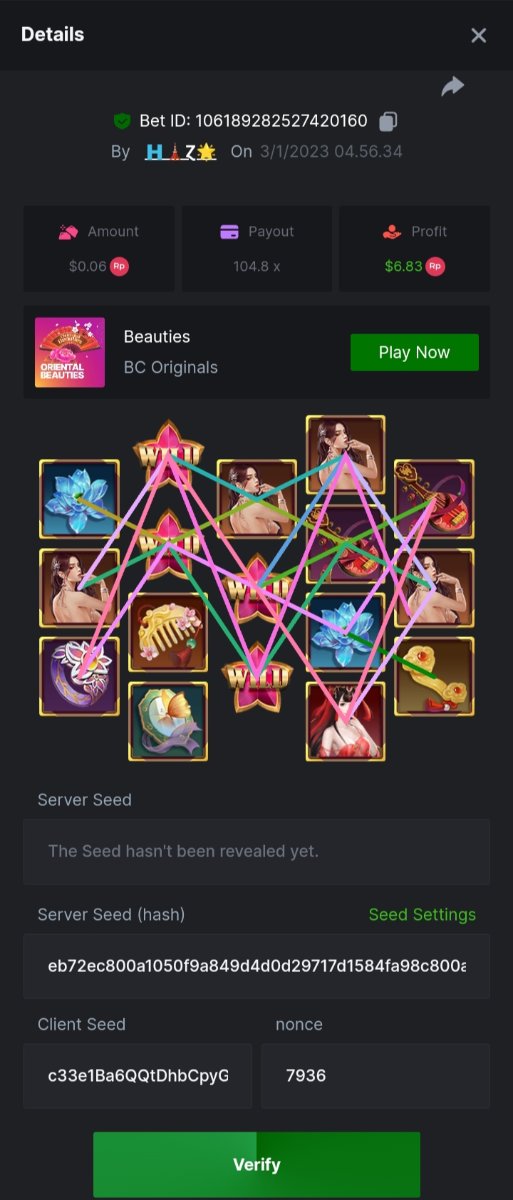Click the Play Now button

coord(414,352)
